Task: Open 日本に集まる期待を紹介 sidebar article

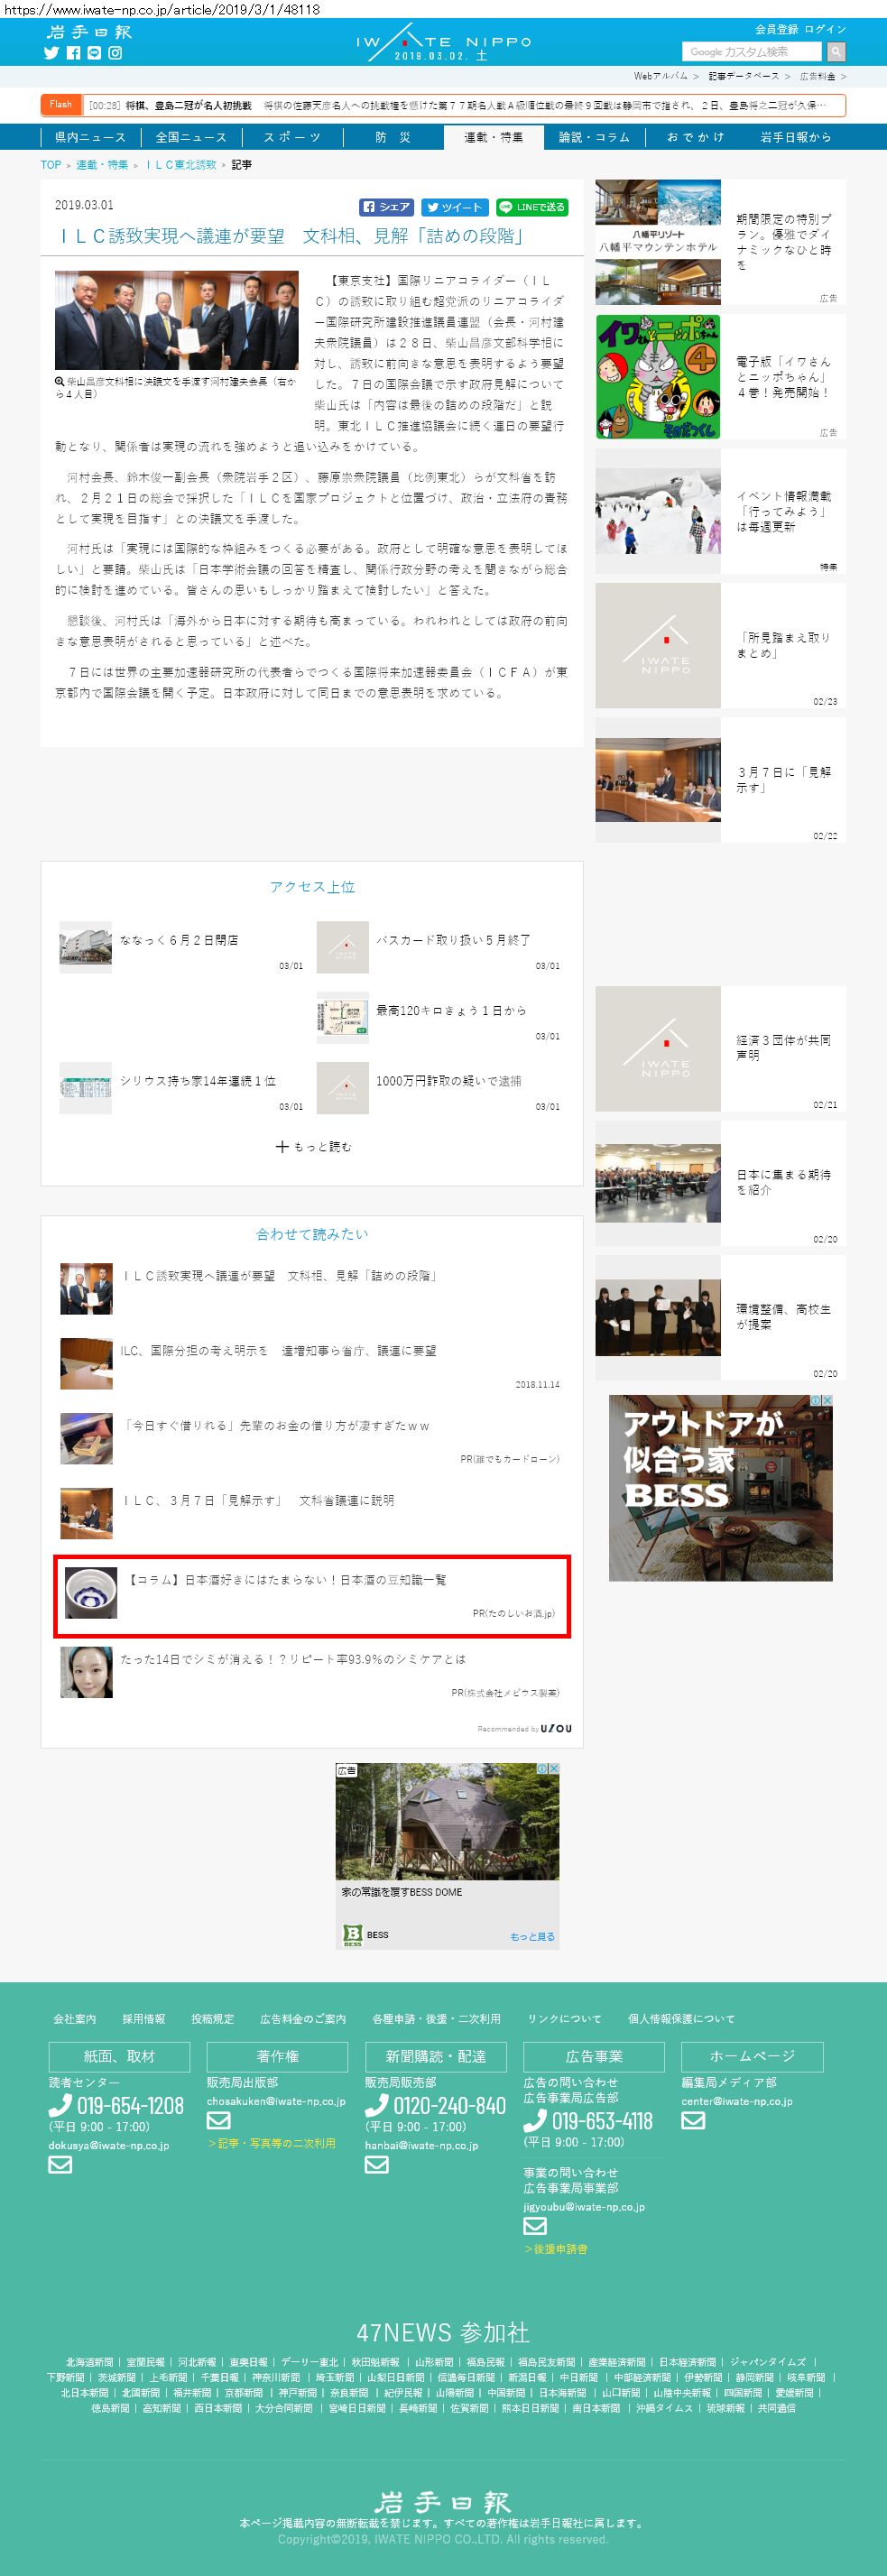Action: [720, 1183]
